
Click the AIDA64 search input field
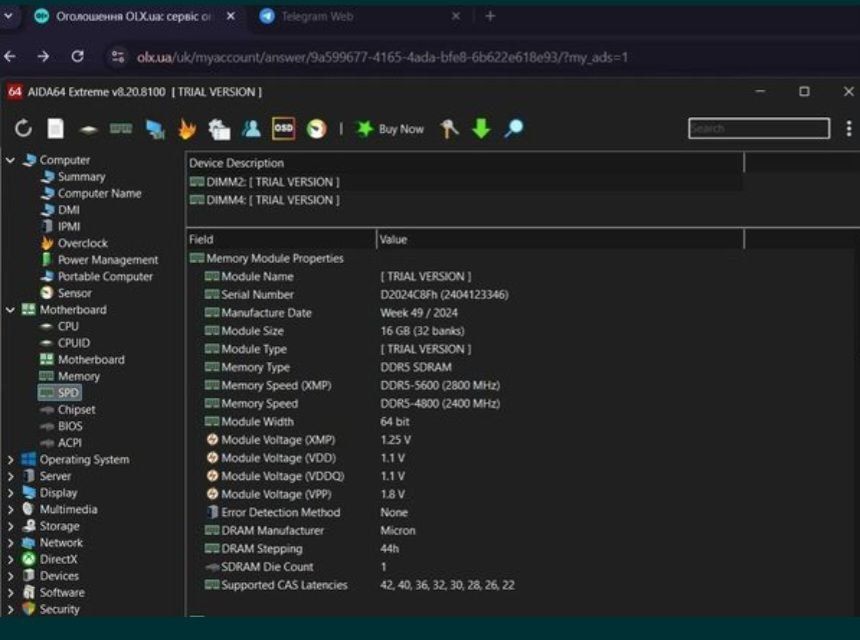pos(759,128)
